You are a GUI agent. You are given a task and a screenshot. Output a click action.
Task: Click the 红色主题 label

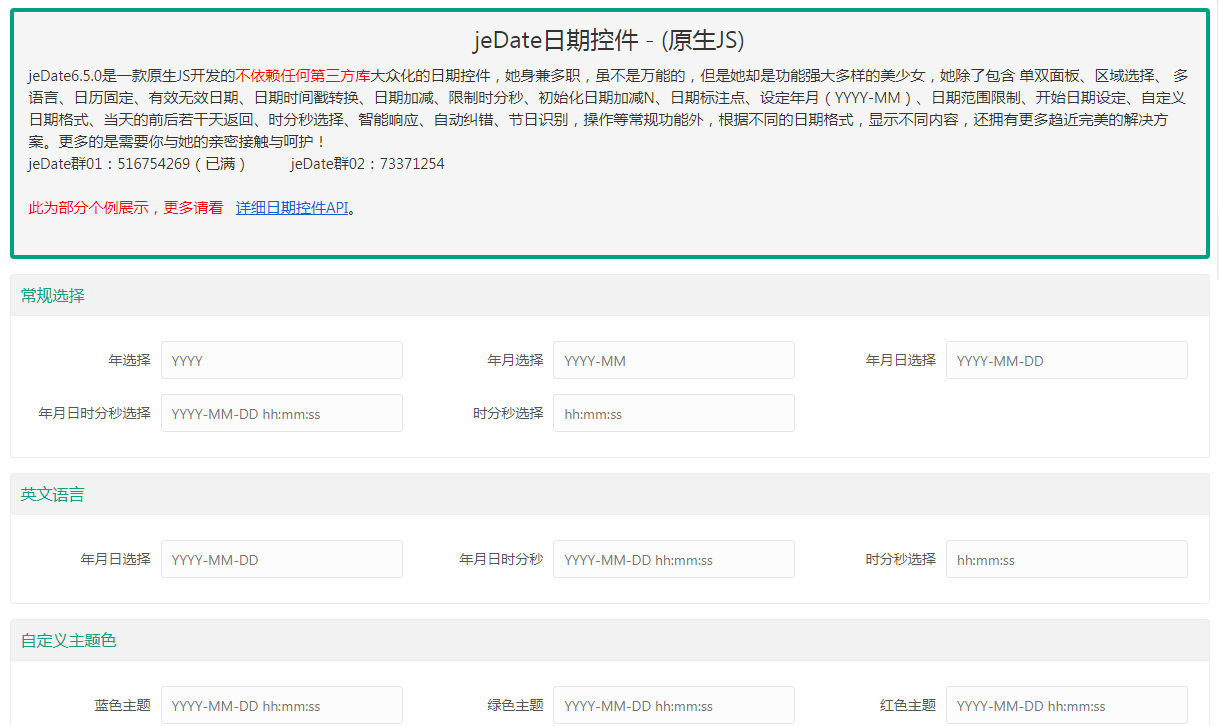[x=908, y=705]
